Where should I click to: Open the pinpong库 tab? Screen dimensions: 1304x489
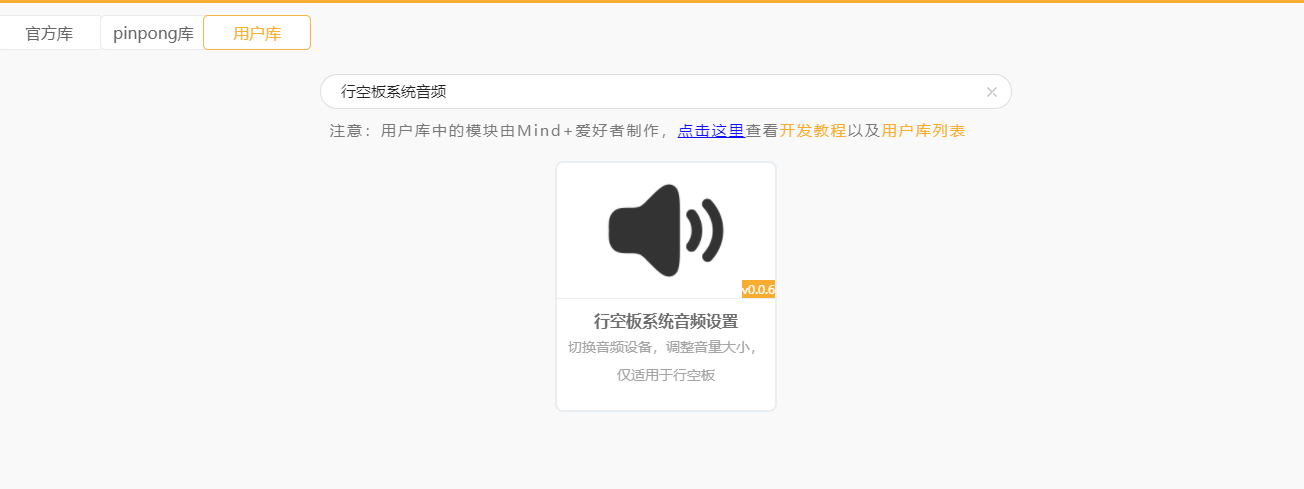point(152,33)
